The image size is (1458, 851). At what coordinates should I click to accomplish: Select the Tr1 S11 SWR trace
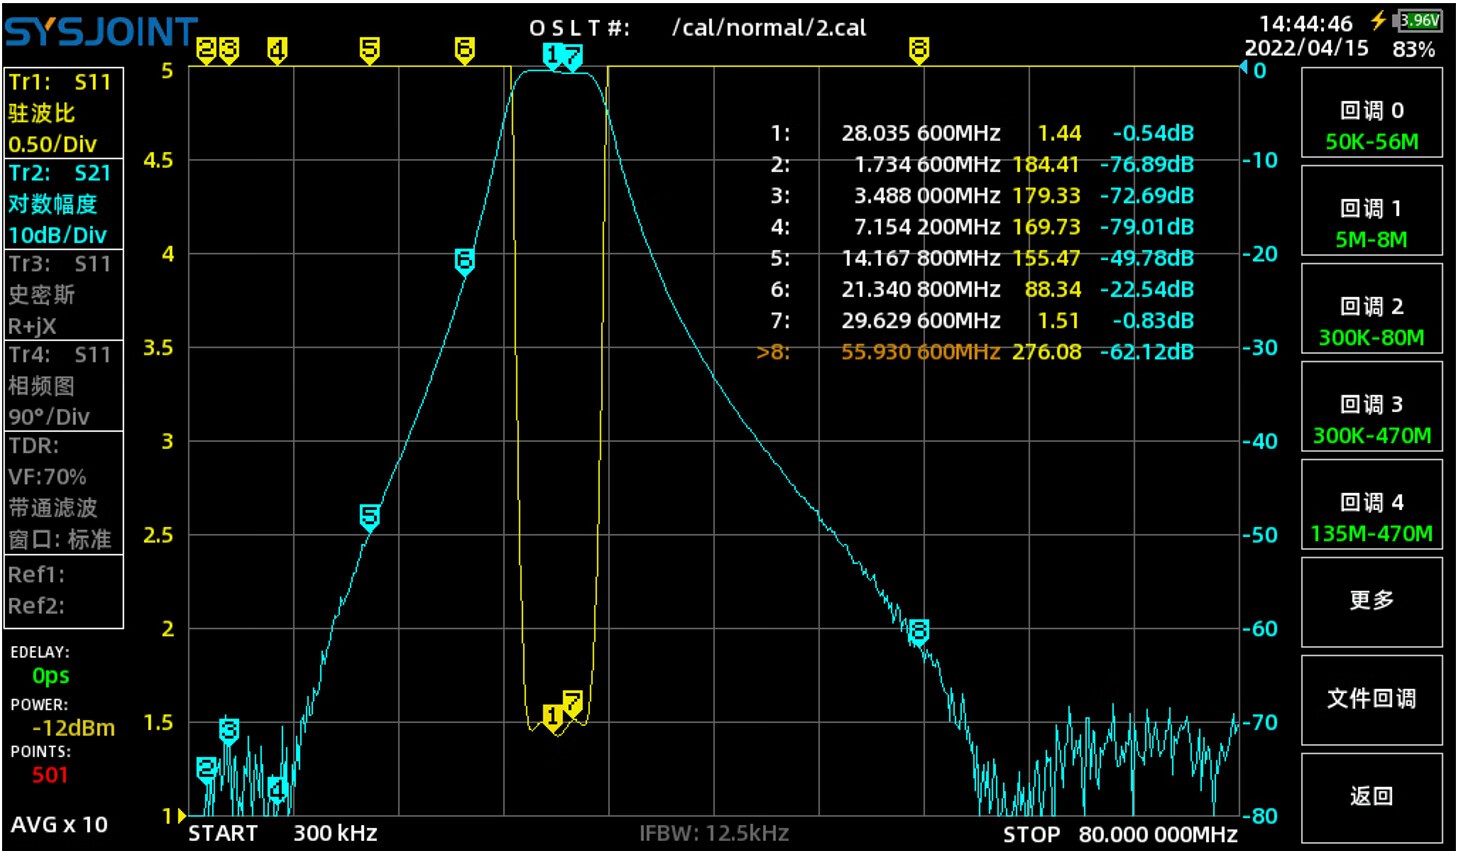tap(64, 113)
